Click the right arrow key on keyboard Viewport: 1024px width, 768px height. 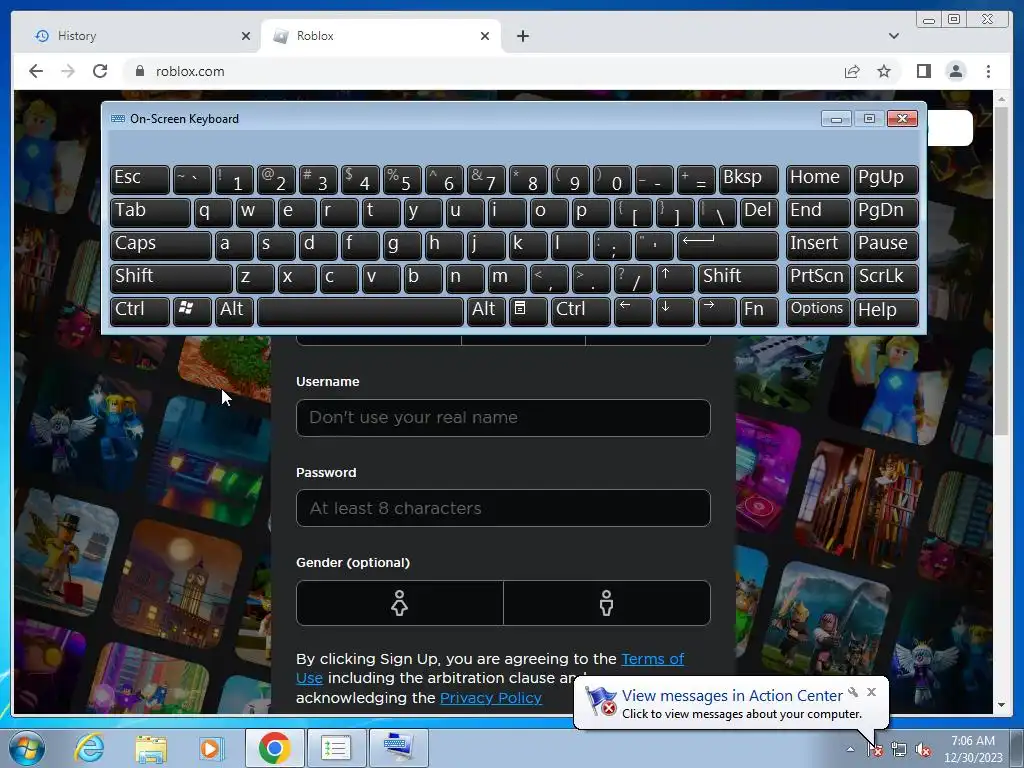717,310
